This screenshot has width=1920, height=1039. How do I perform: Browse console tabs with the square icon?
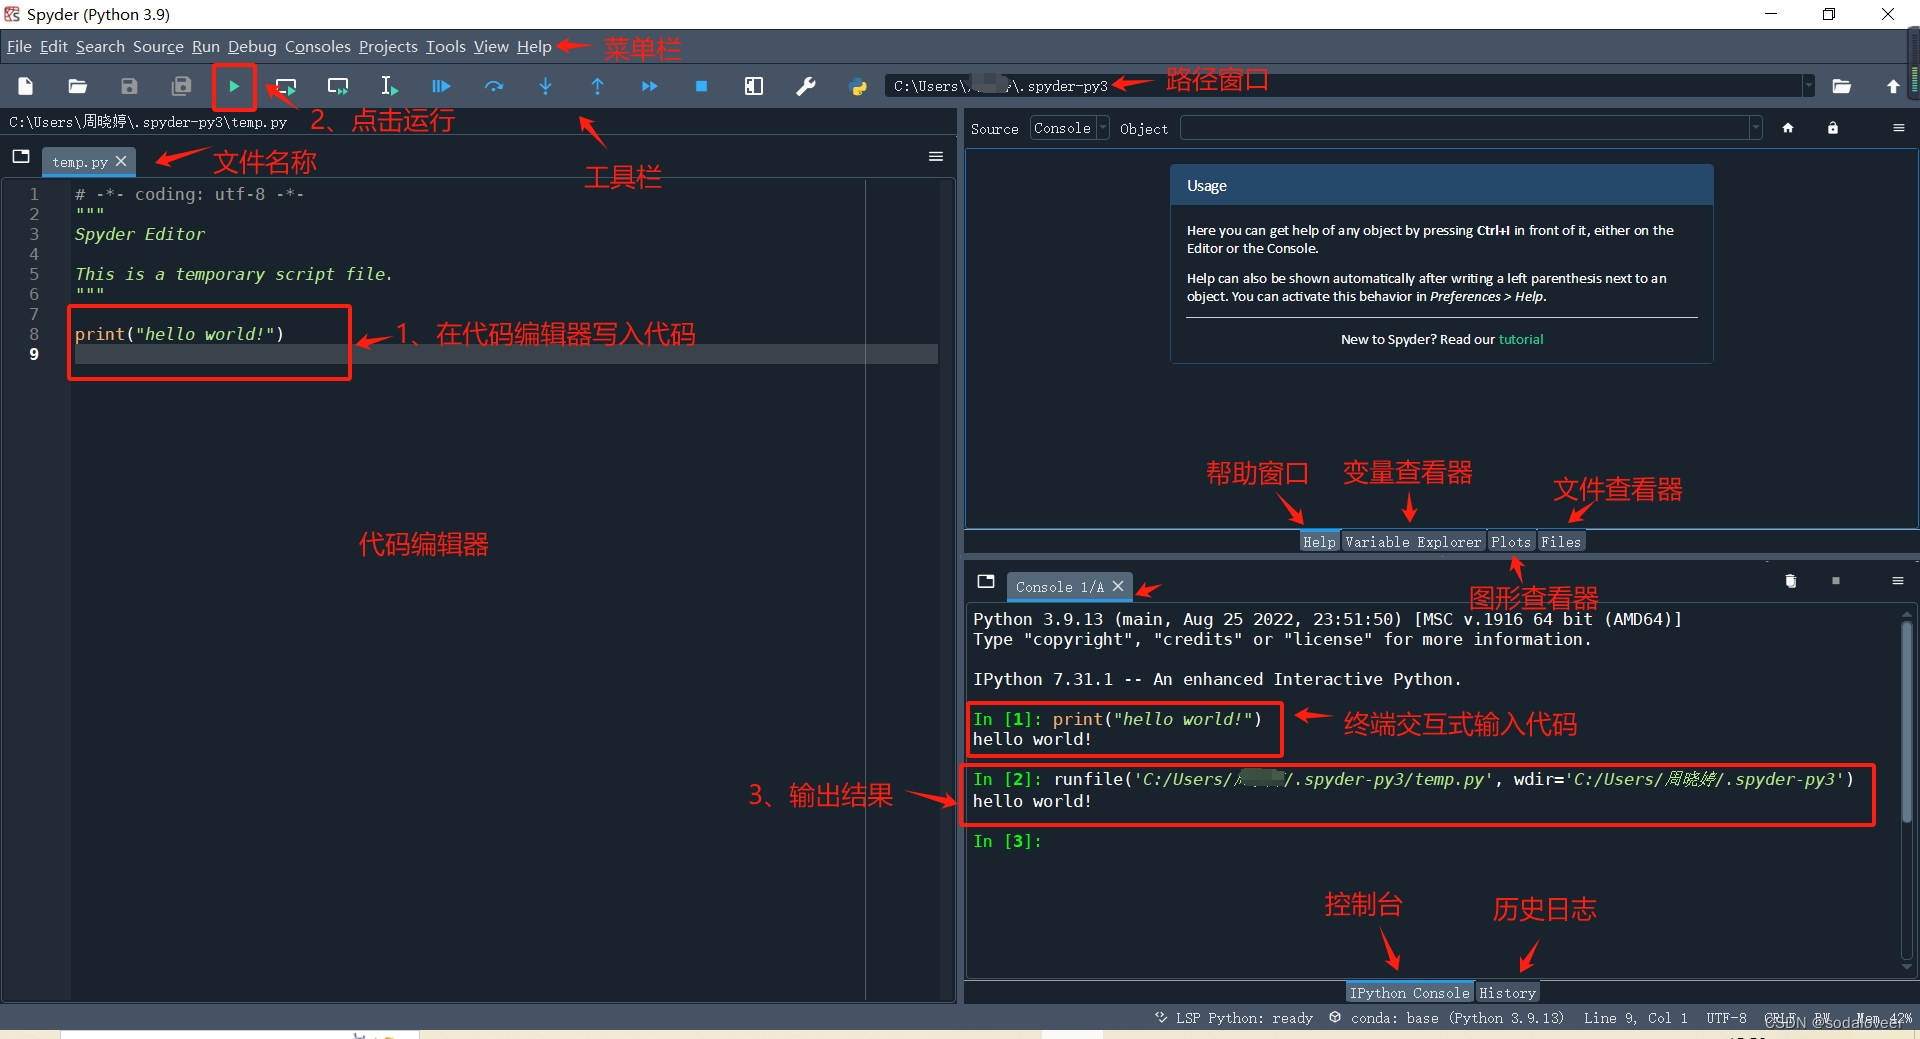pyautogui.click(x=986, y=581)
